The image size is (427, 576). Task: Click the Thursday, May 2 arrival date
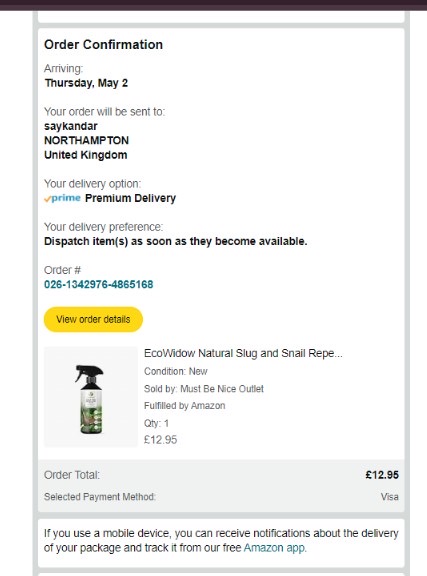click(x=86, y=83)
